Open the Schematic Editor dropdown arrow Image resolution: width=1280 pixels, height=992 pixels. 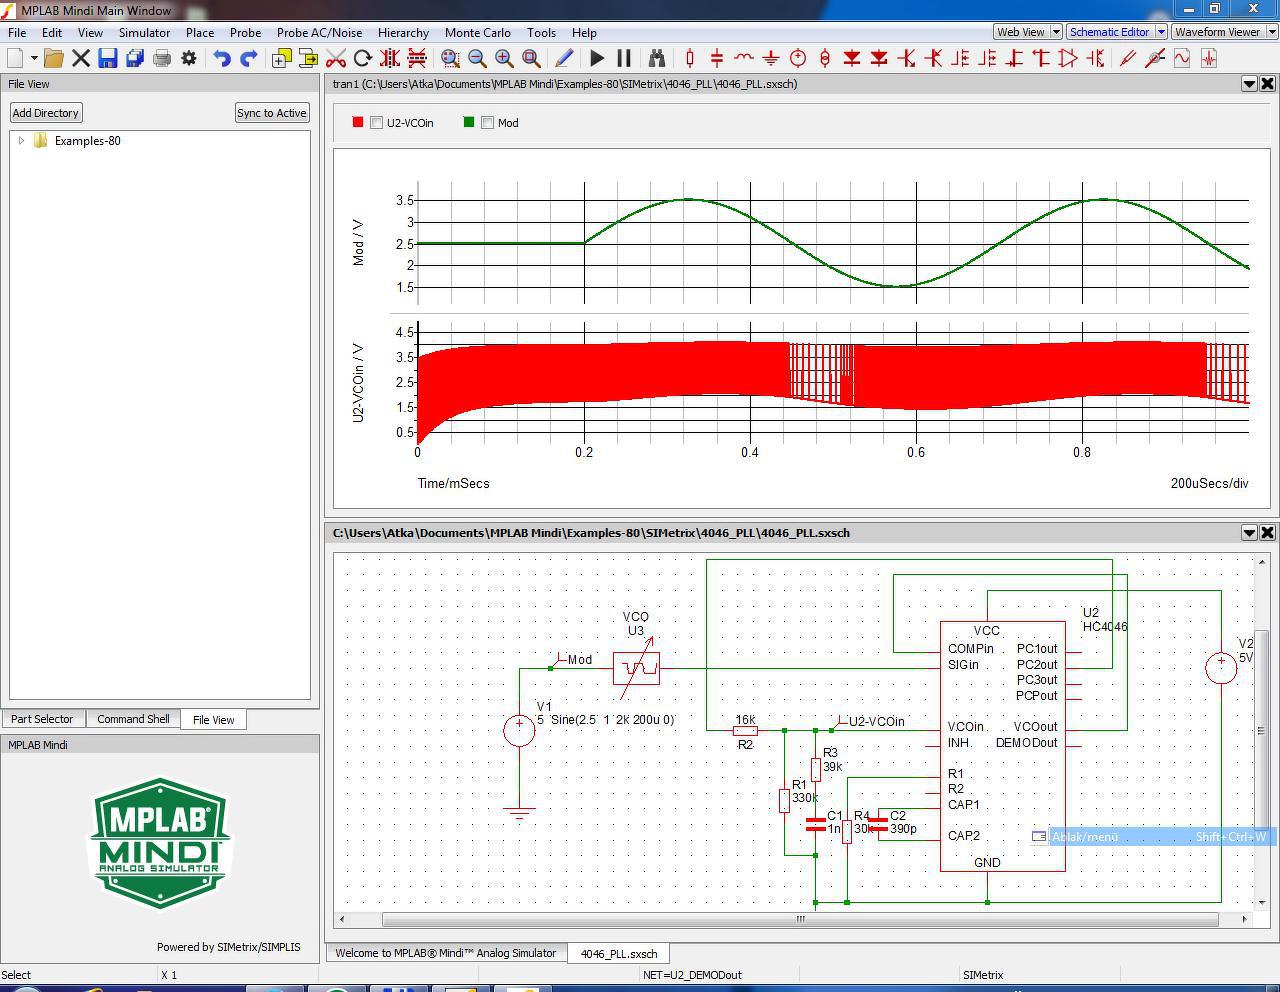click(x=1160, y=32)
